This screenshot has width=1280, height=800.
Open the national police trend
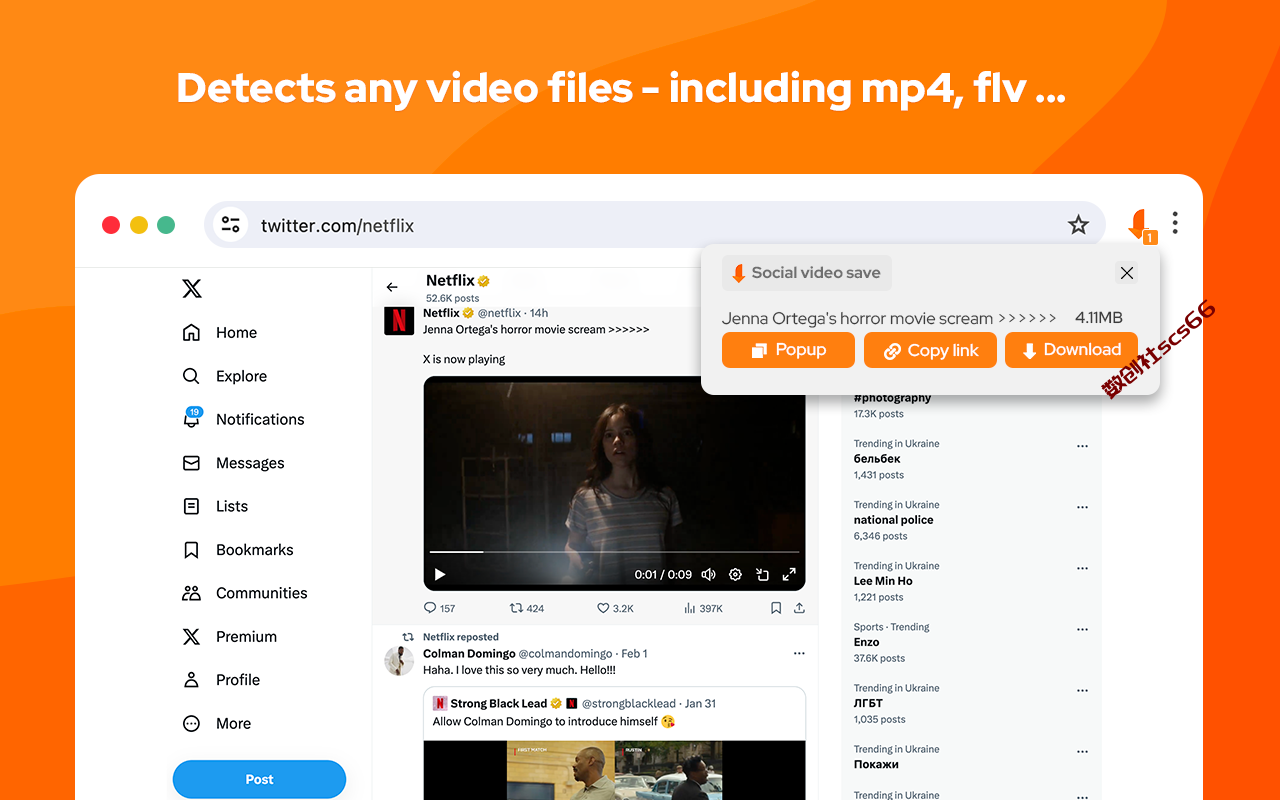pyautogui.click(x=894, y=520)
